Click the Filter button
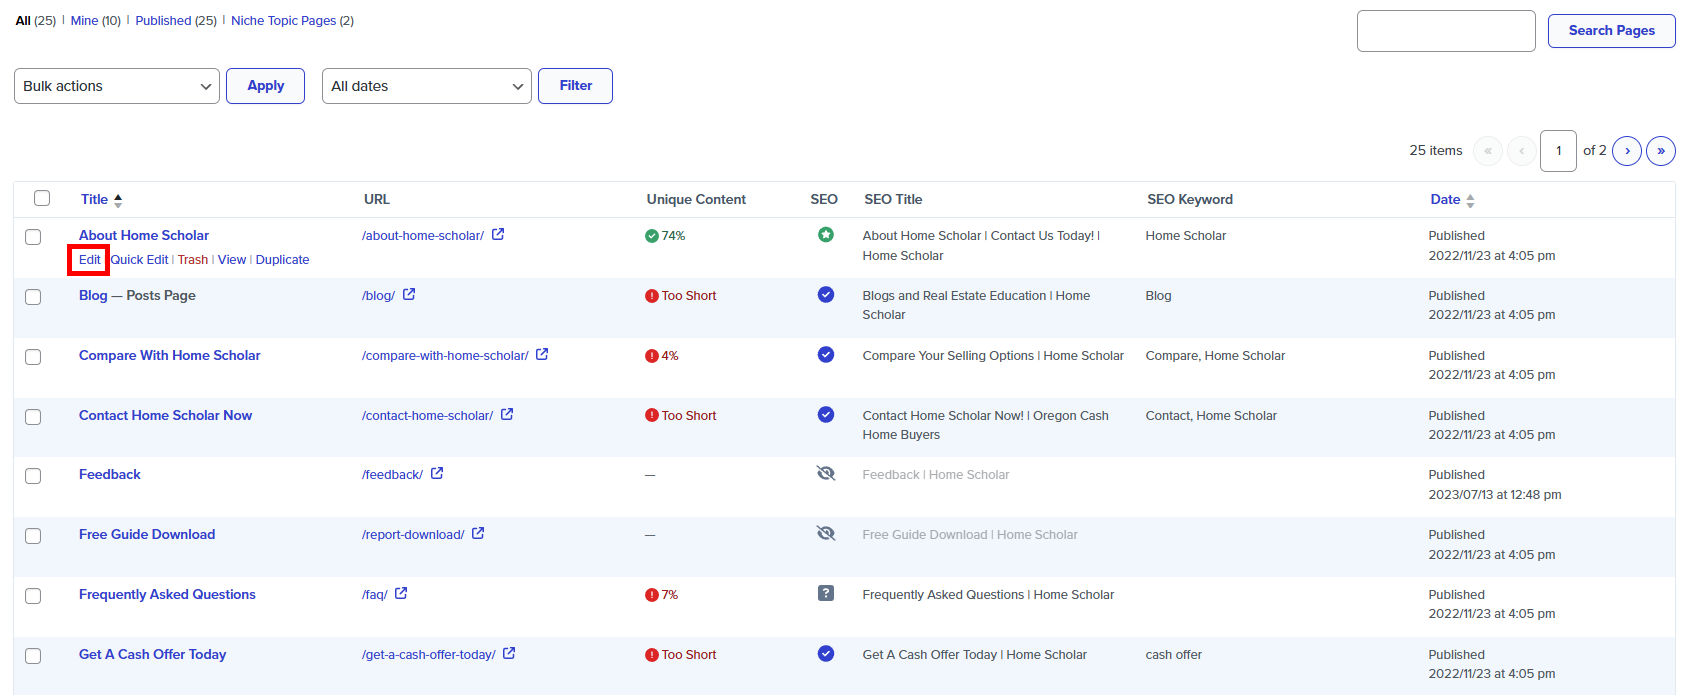The height and width of the screenshot is (695, 1686). pos(575,86)
